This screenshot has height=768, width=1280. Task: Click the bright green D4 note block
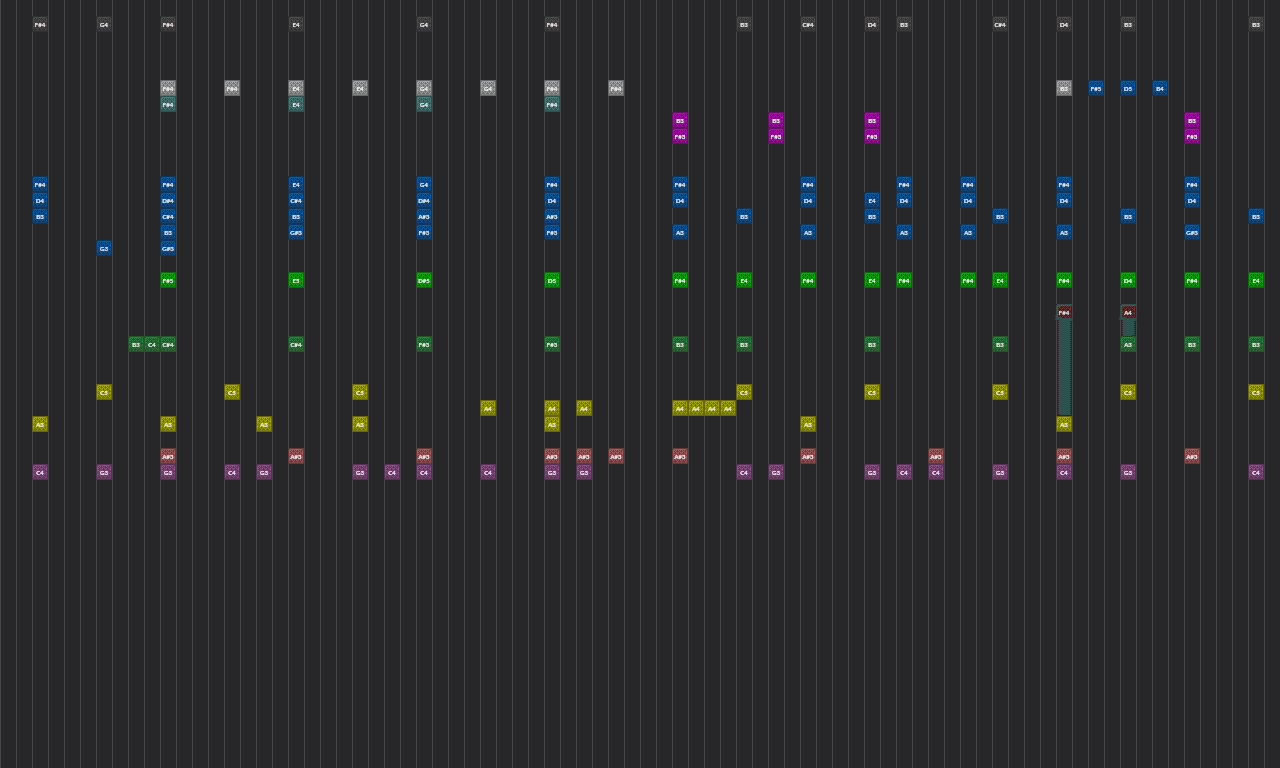(x=1128, y=280)
